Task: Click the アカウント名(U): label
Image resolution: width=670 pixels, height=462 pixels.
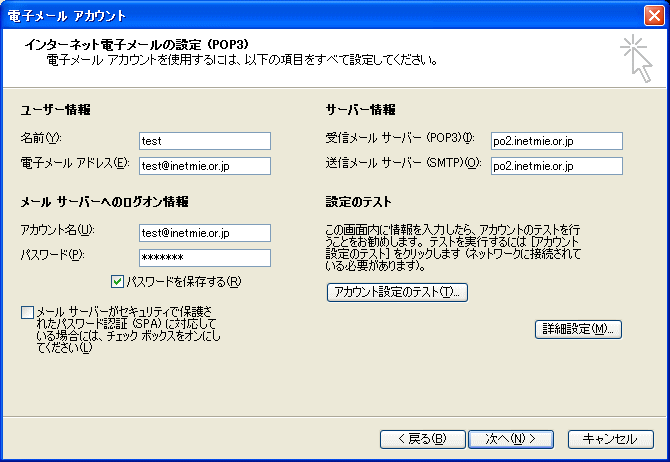Action: click(57, 230)
